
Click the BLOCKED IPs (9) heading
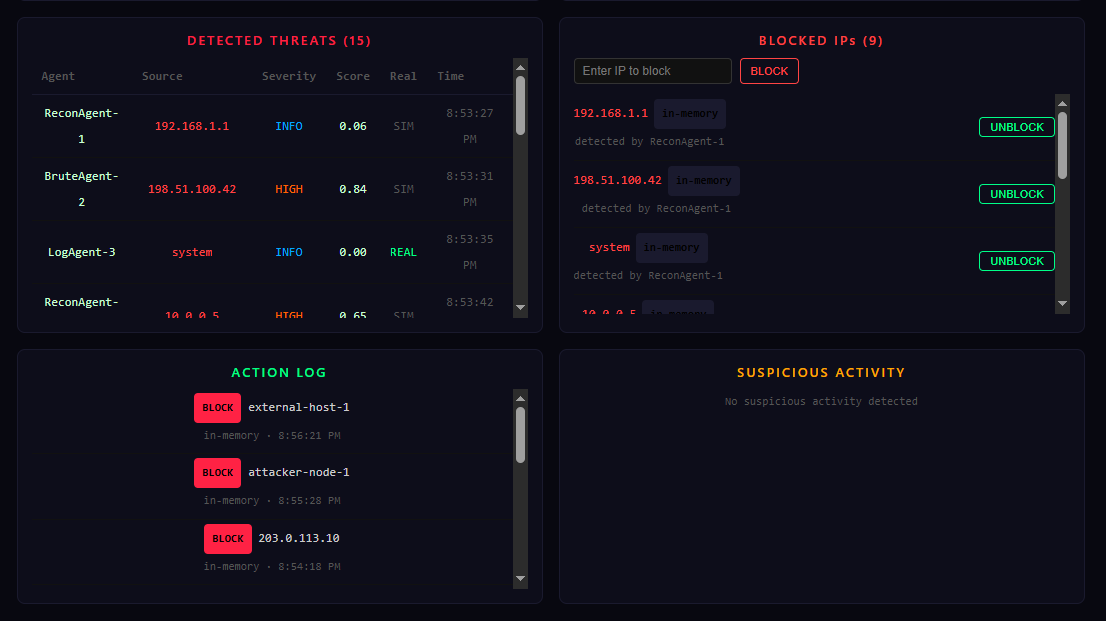point(821,41)
